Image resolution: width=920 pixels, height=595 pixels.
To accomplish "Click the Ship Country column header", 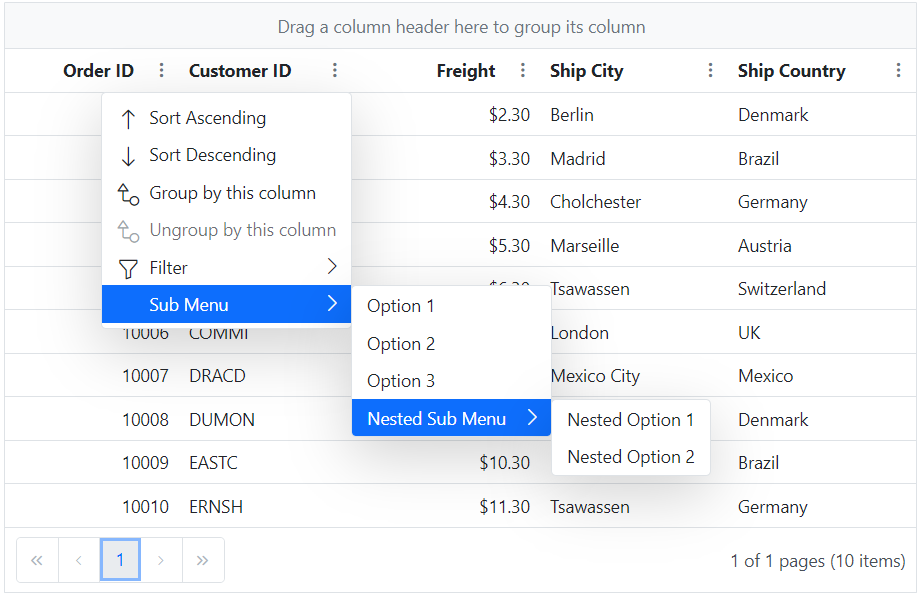I will [x=792, y=70].
